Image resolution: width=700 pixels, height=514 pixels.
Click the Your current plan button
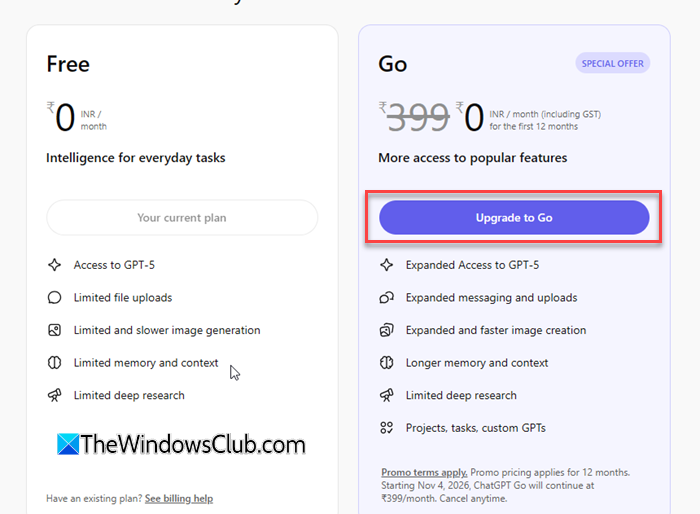tap(182, 217)
